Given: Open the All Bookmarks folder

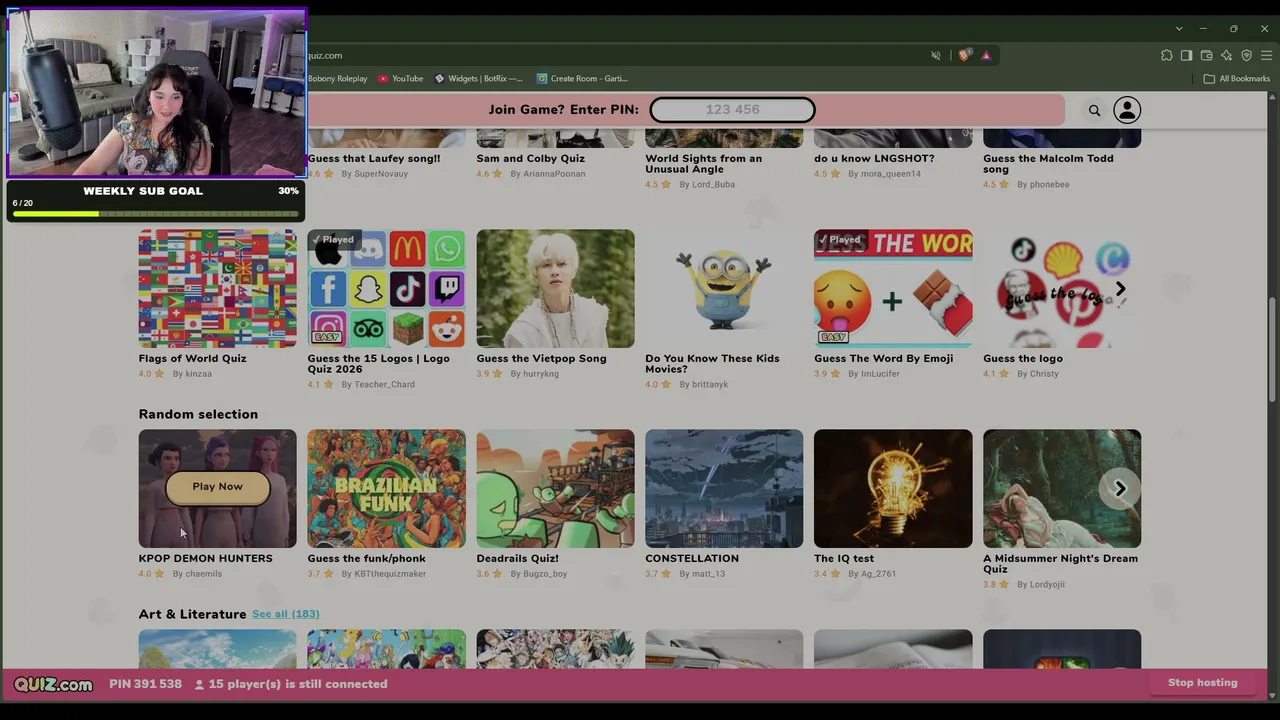Looking at the screenshot, I should [x=1237, y=78].
